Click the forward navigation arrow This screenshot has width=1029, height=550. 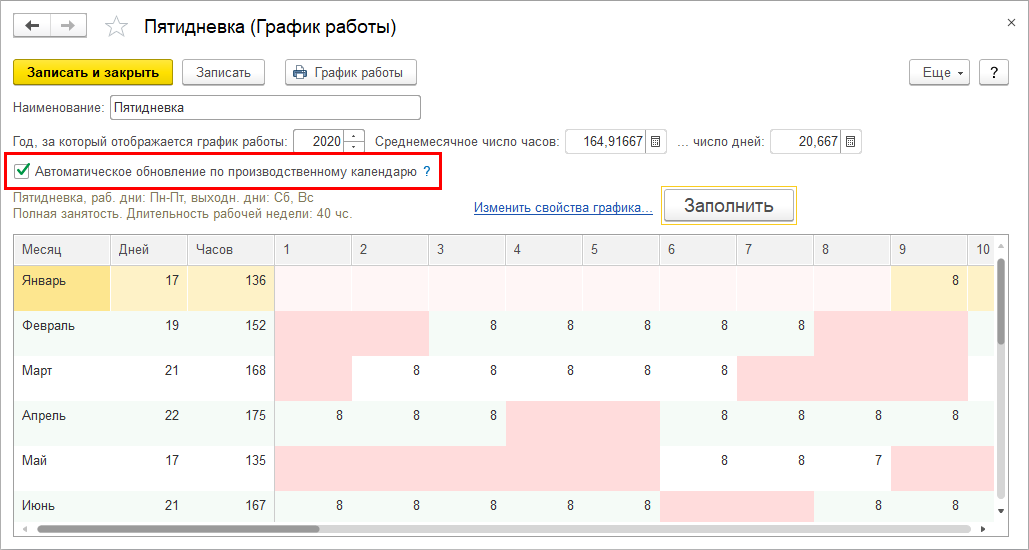coord(68,26)
